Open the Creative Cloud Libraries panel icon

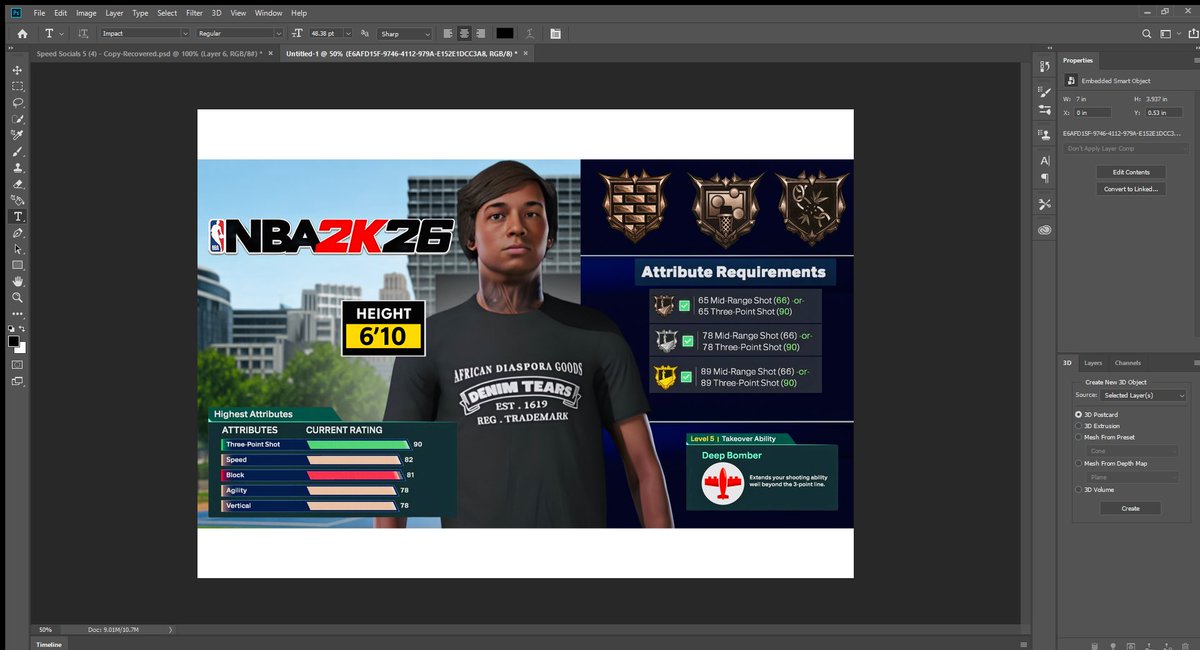pos(1044,230)
